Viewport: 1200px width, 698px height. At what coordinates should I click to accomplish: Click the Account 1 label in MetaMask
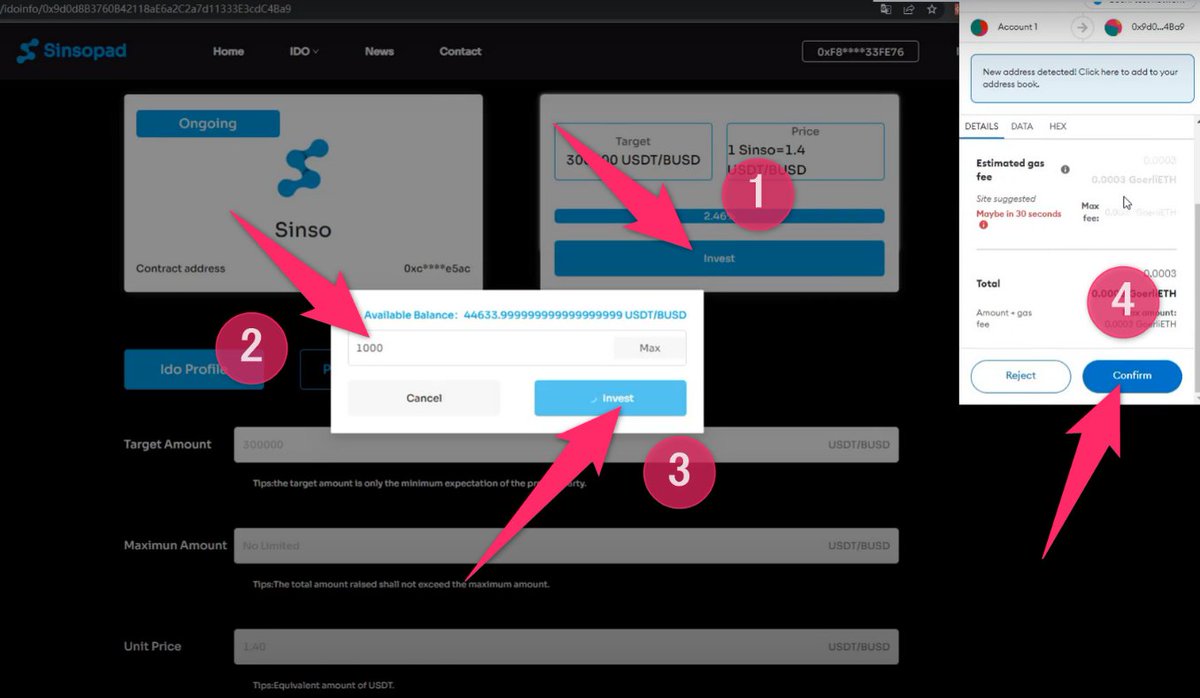click(x=1018, y=27)
